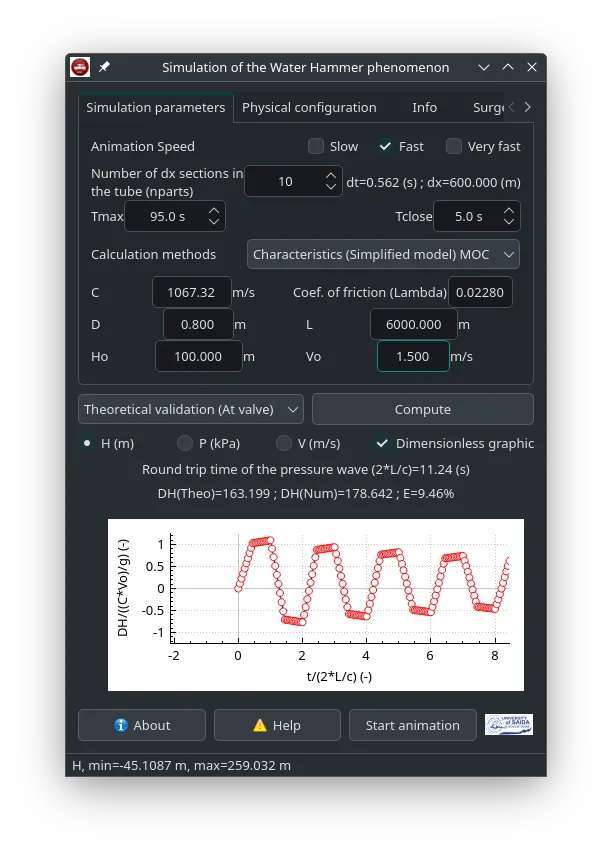This screenshot has width=612, height=854.
Task: Open the Info tab
Action: (425, 107)
